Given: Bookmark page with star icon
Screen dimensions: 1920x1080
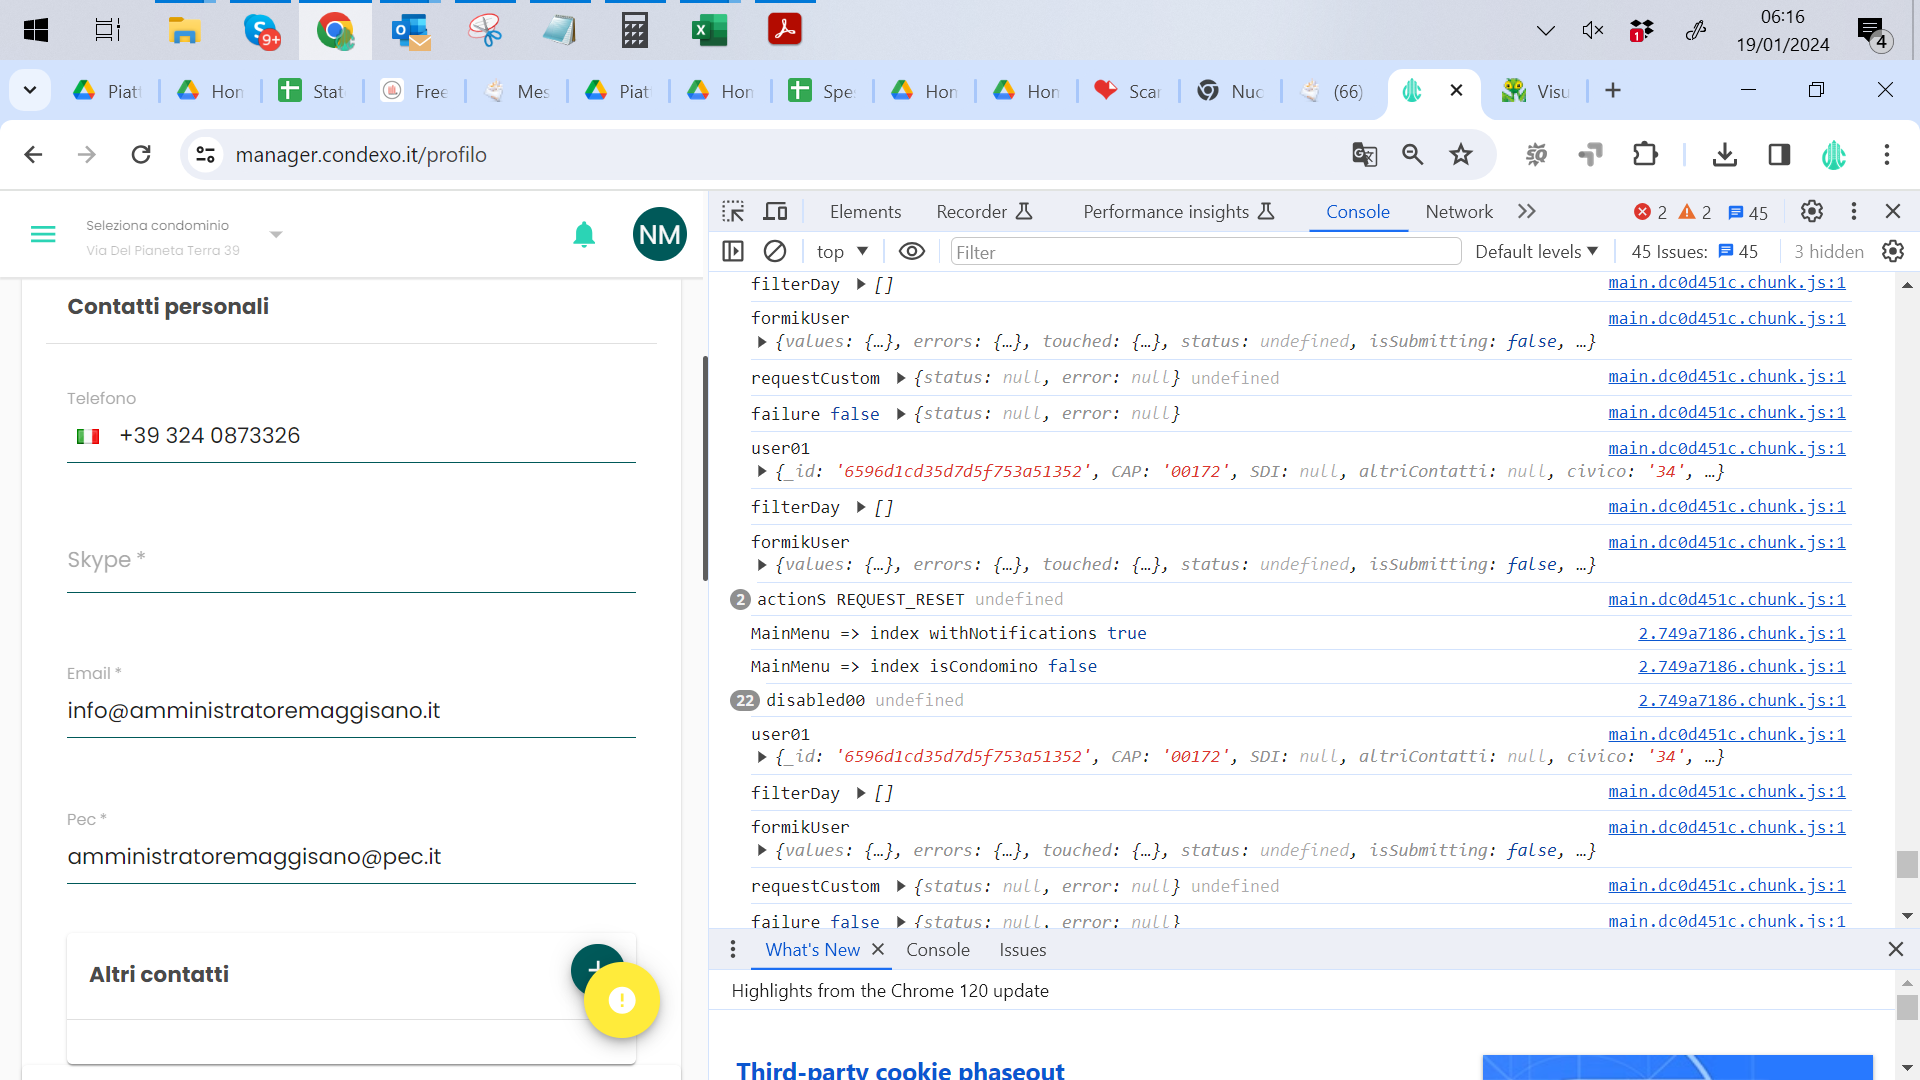Looking at the screenshot, I should (x=1461, y=155).
